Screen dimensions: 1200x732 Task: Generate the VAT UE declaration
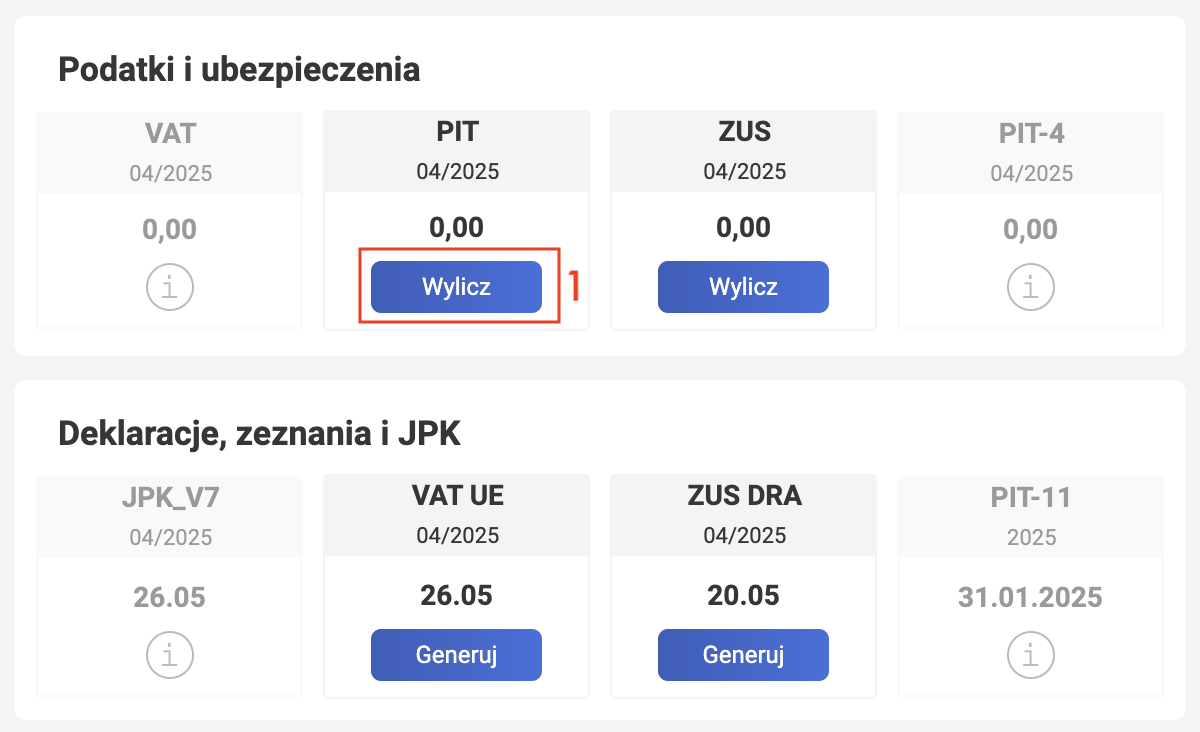(x=457, y=655)
